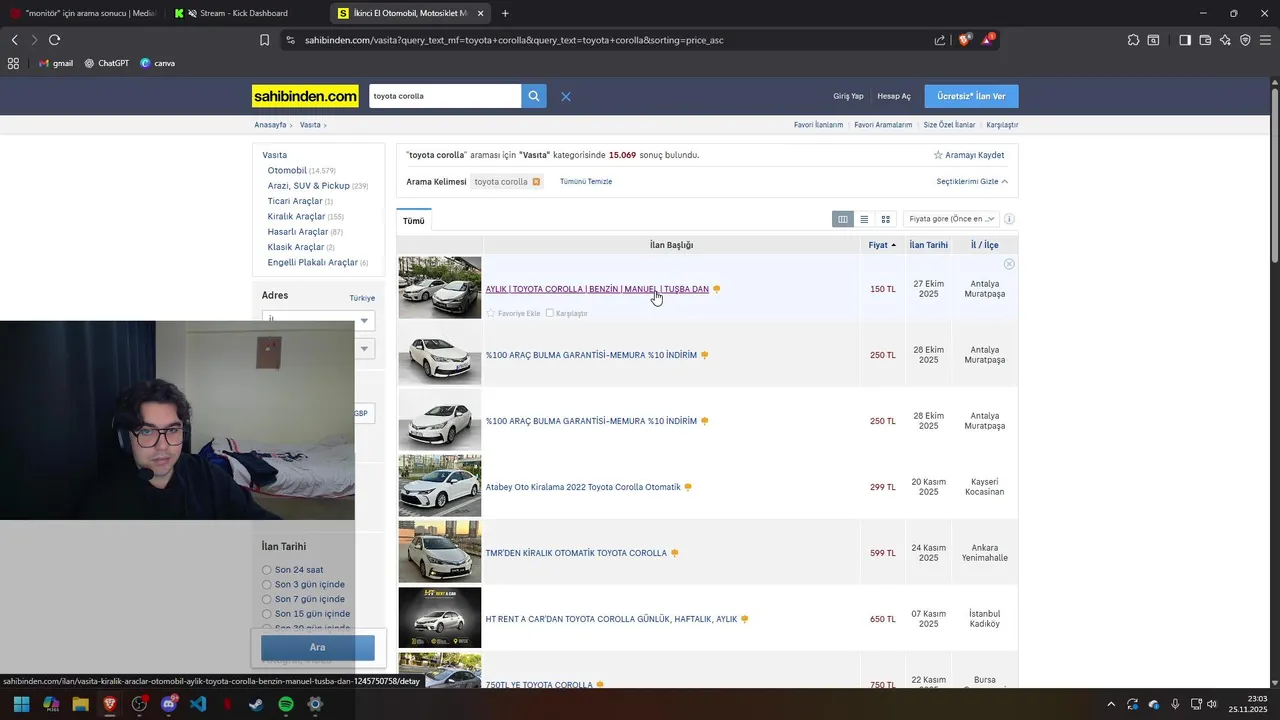Show hidden system tray icons
Screen dimensions: 1280x720
click(x=1109, y=704)
